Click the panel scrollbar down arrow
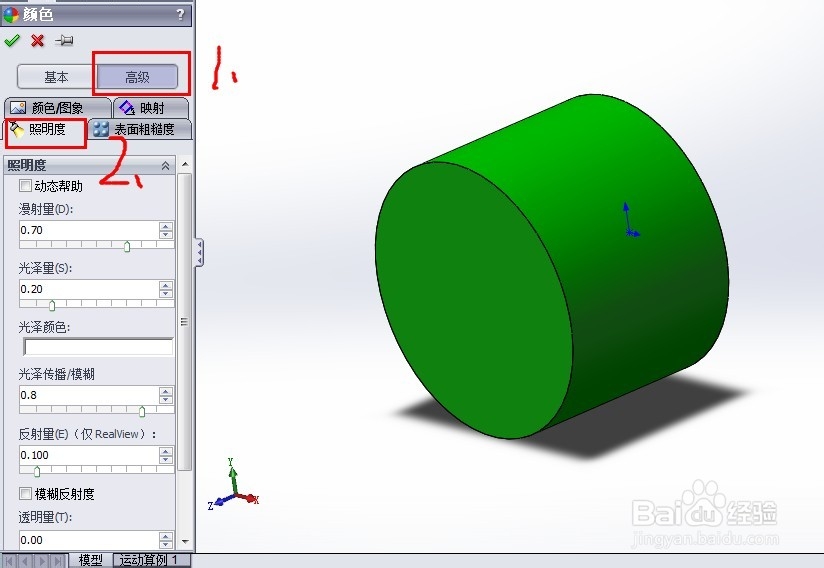 185,541
